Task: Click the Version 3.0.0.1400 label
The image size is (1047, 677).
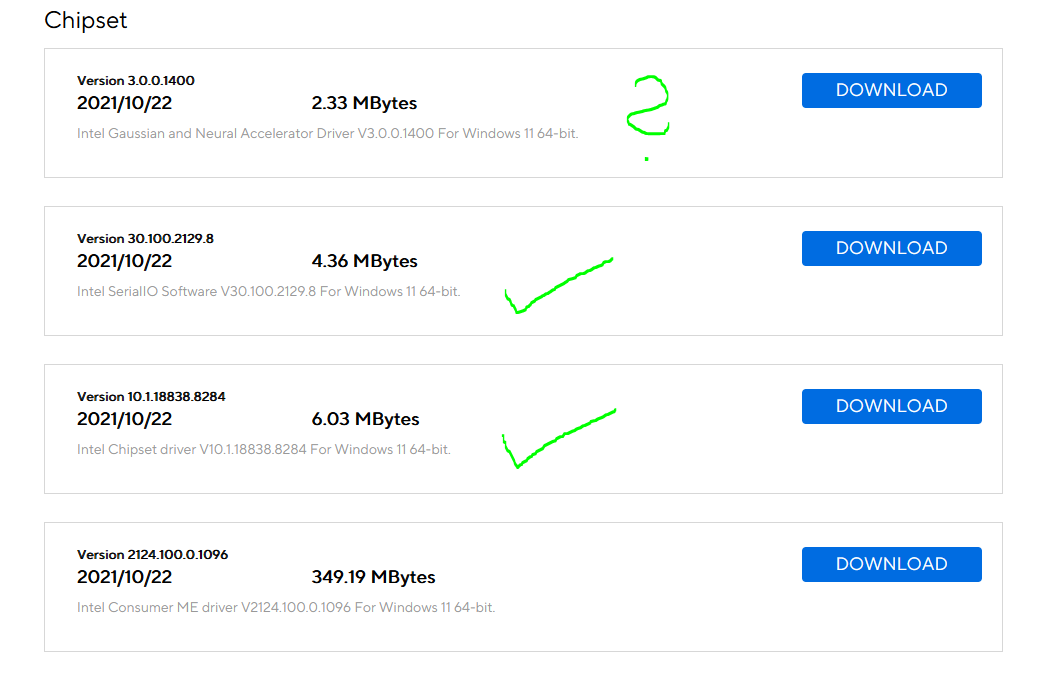Action: click(136, 81)
